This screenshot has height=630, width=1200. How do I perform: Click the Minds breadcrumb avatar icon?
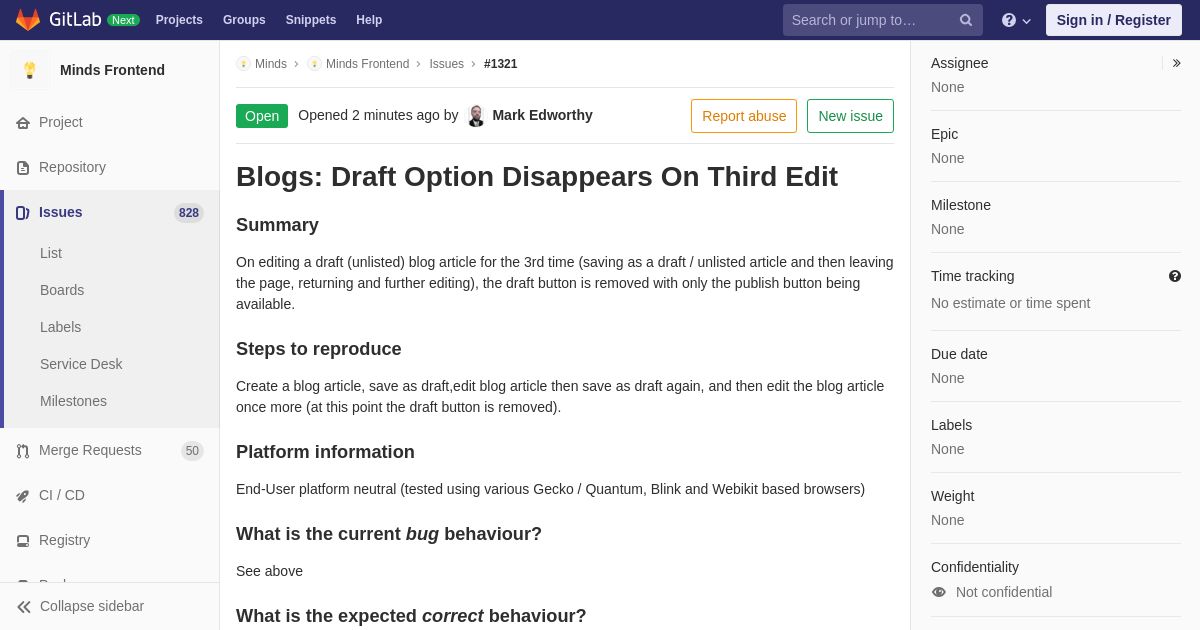coord(243,64)
